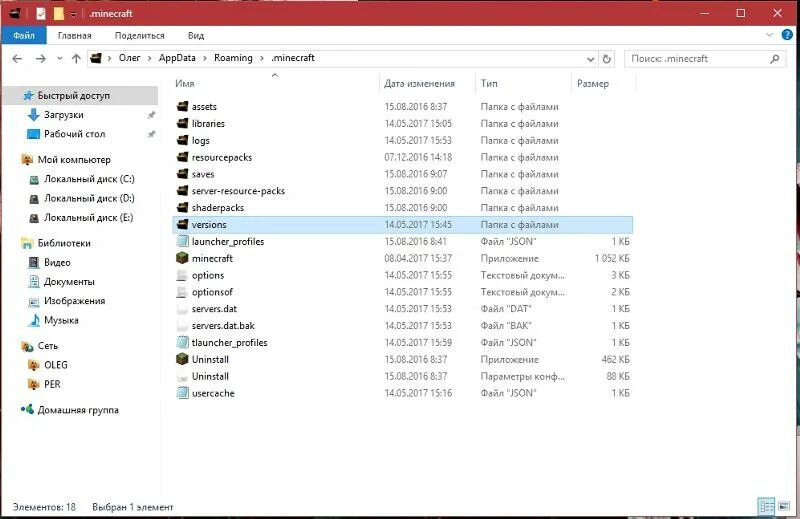The height and width of the screenshot is (519, 800).
Task: Open the Help question mark icon
Action: tap(787, 35)
